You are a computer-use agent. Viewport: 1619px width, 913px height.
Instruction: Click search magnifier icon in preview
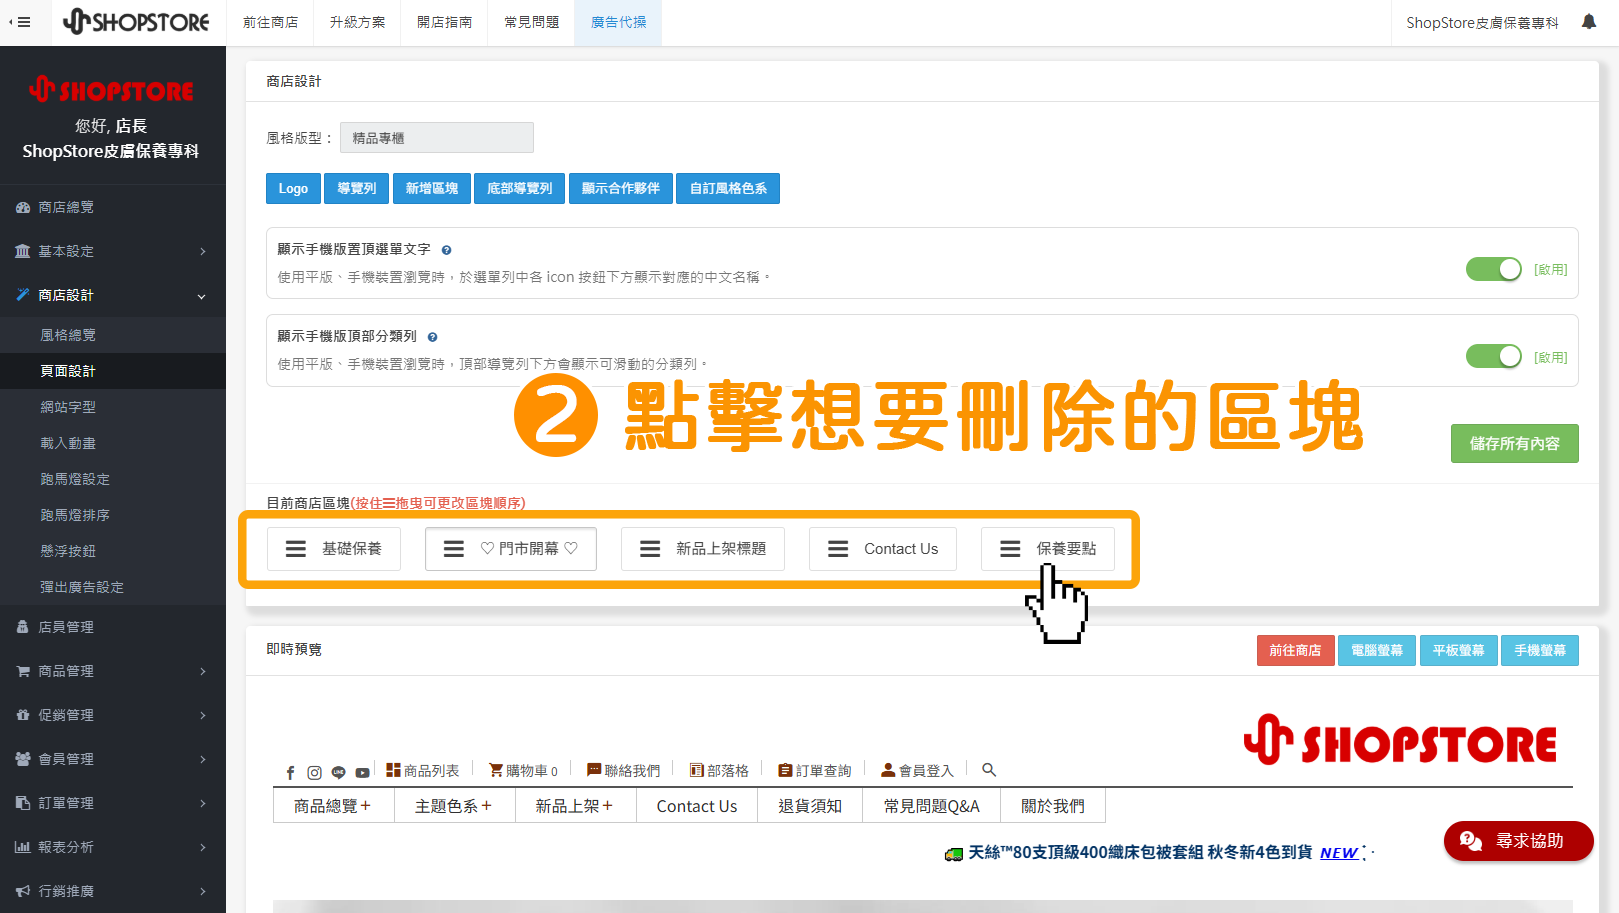click(x=989, y=770)
